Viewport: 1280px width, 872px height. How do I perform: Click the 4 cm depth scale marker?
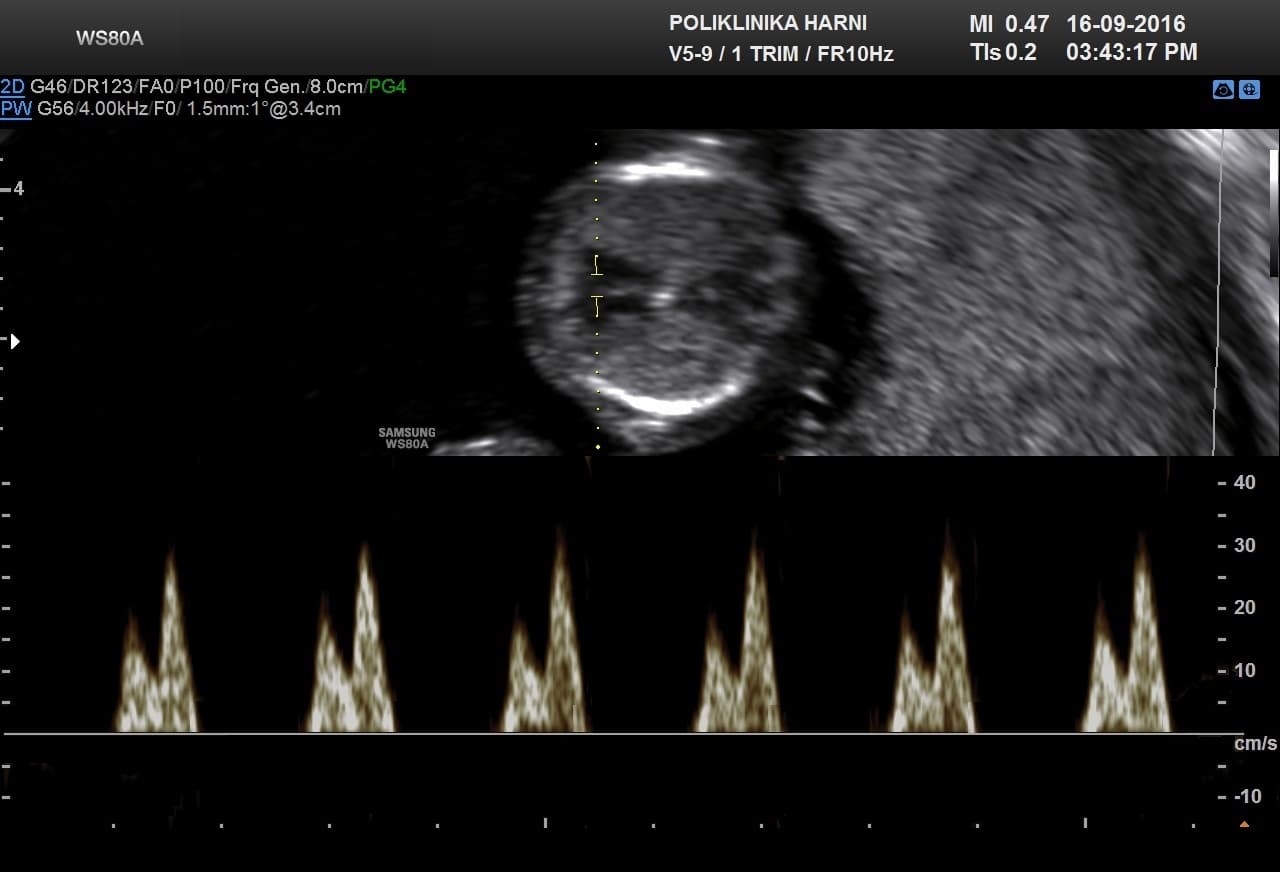18,188
